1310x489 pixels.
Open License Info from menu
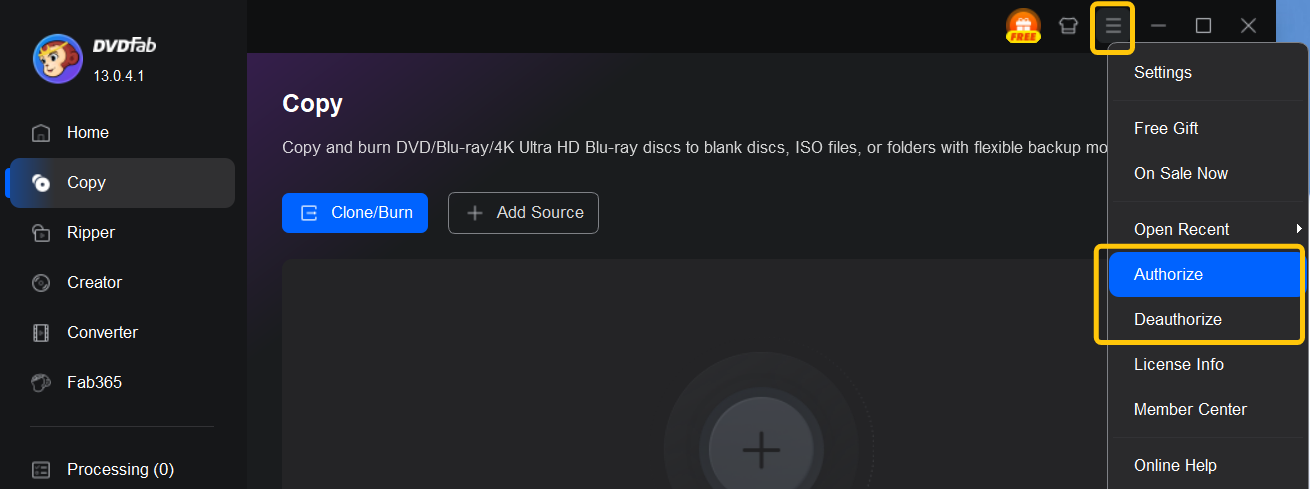[x=1178, y=364]
